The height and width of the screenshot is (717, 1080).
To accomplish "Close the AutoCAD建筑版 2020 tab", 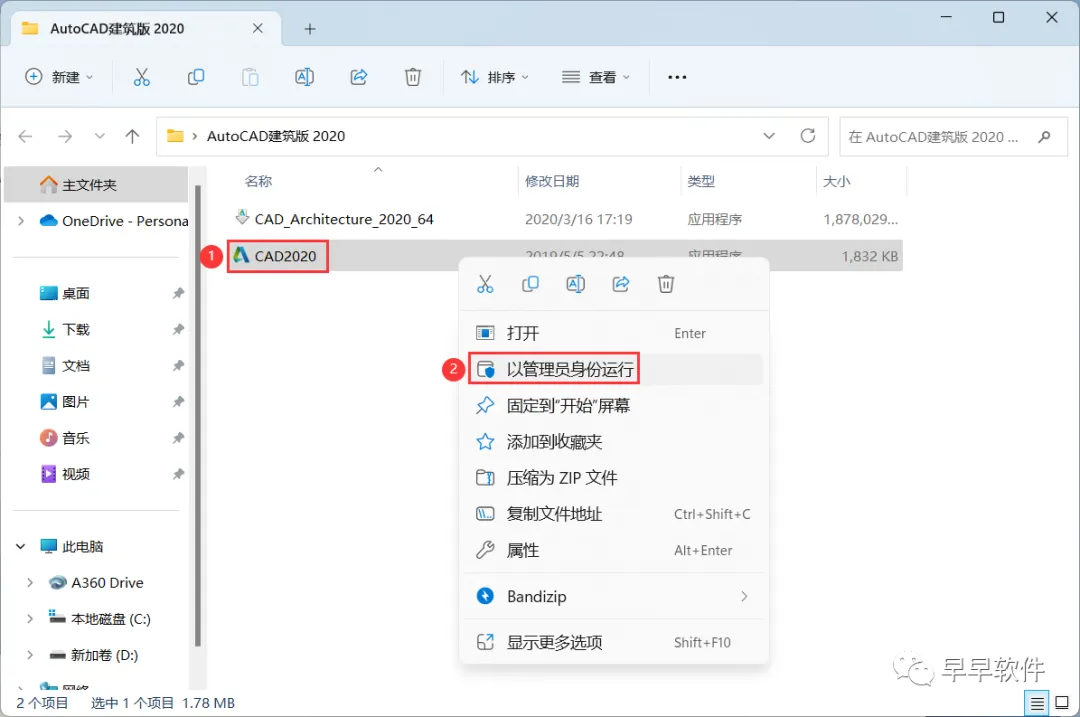I will 258,28.
